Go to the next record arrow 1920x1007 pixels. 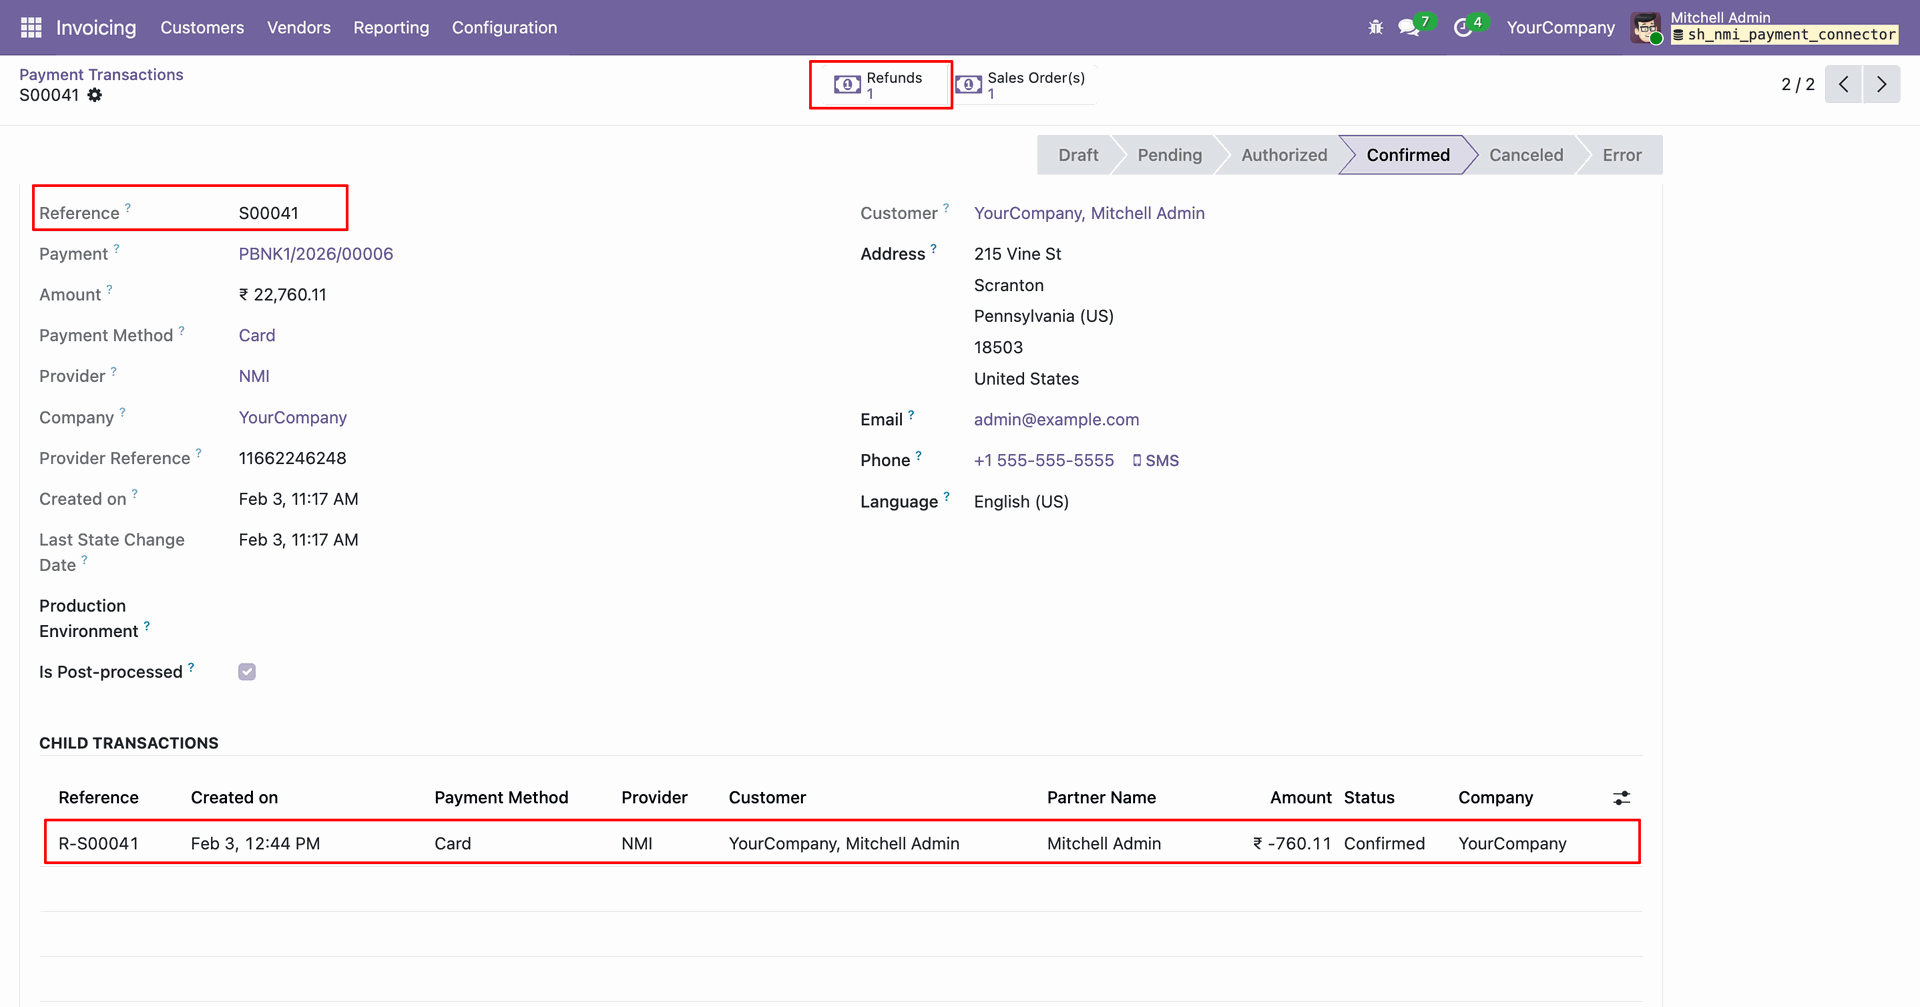[x=1881, y=84]
